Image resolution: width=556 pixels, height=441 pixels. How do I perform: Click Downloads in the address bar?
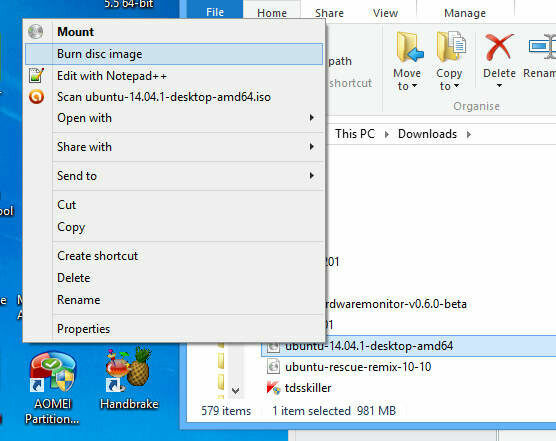(427, 134)
